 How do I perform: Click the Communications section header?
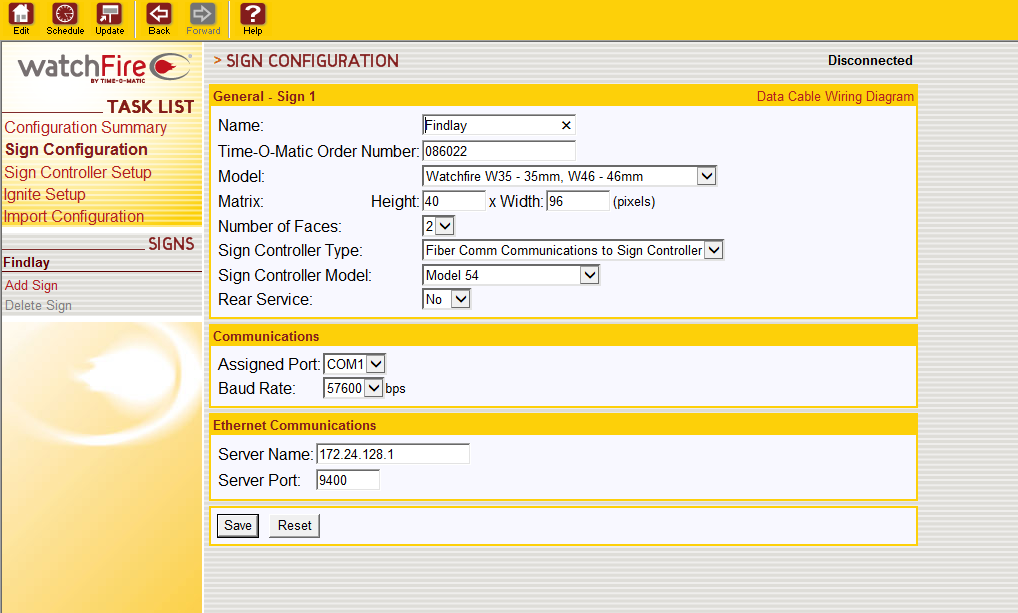tap(266, 336)
